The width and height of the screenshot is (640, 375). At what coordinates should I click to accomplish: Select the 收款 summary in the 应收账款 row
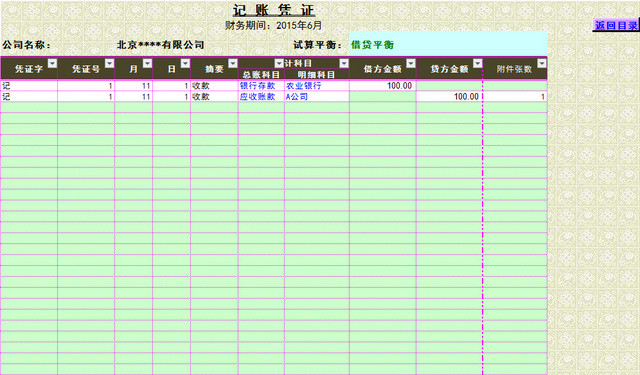(x=214, y=97)
